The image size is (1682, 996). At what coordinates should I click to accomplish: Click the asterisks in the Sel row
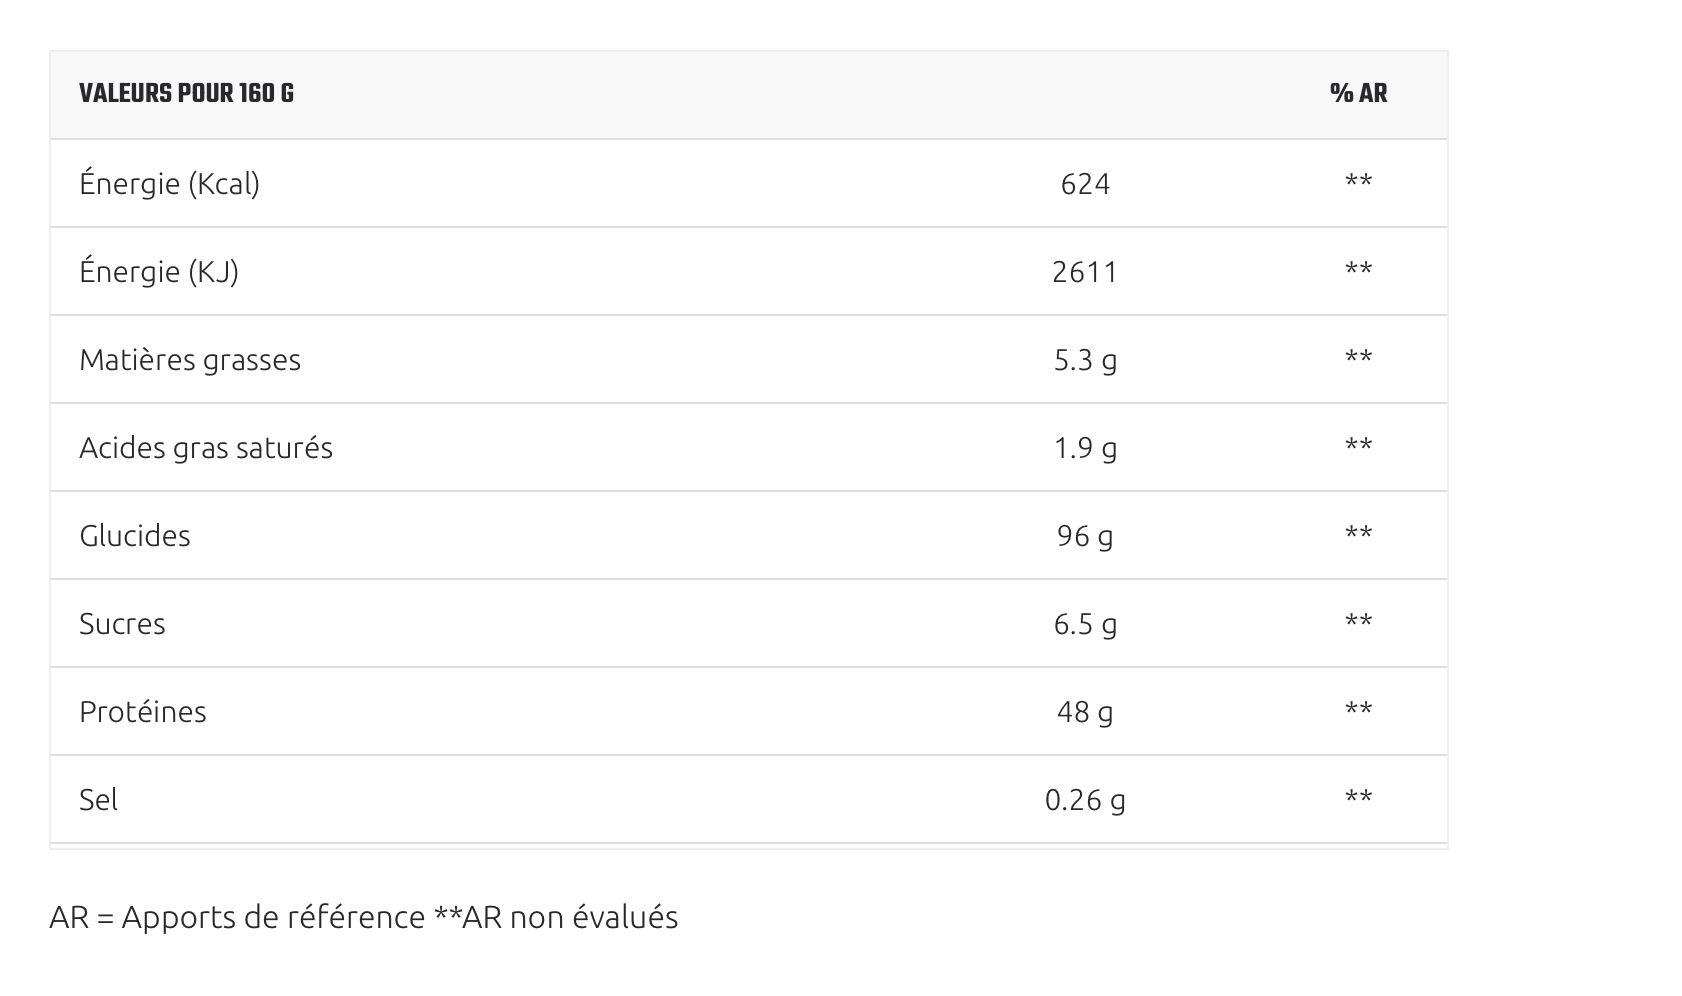(x=1358, y=797)
